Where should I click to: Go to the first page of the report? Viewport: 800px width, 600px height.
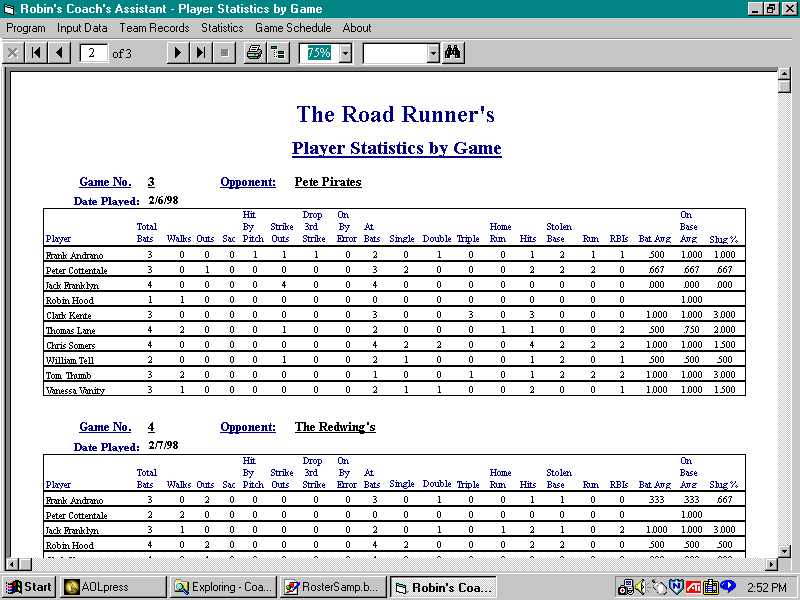click(x=36, y=53)
